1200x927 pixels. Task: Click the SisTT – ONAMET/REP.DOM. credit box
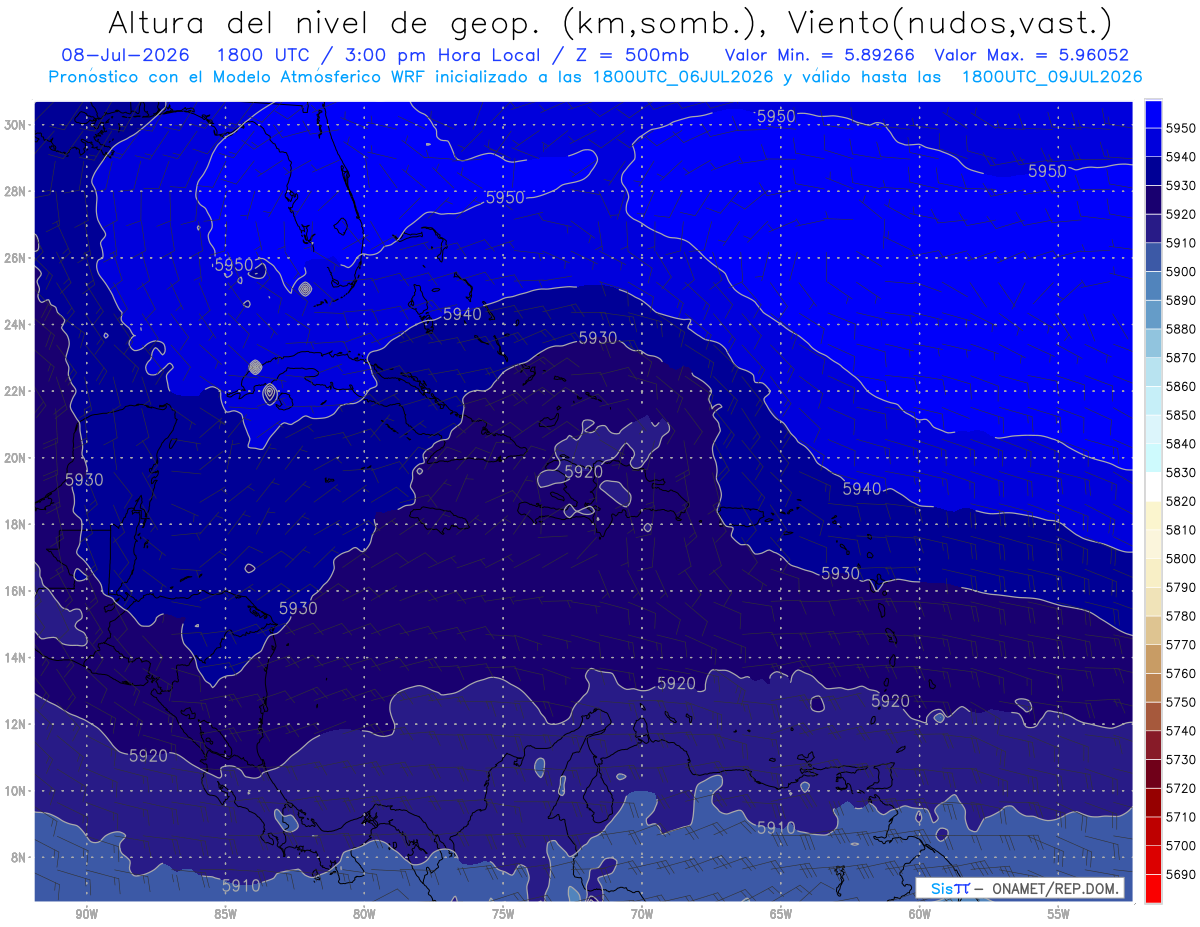[x=1019, y=888]
